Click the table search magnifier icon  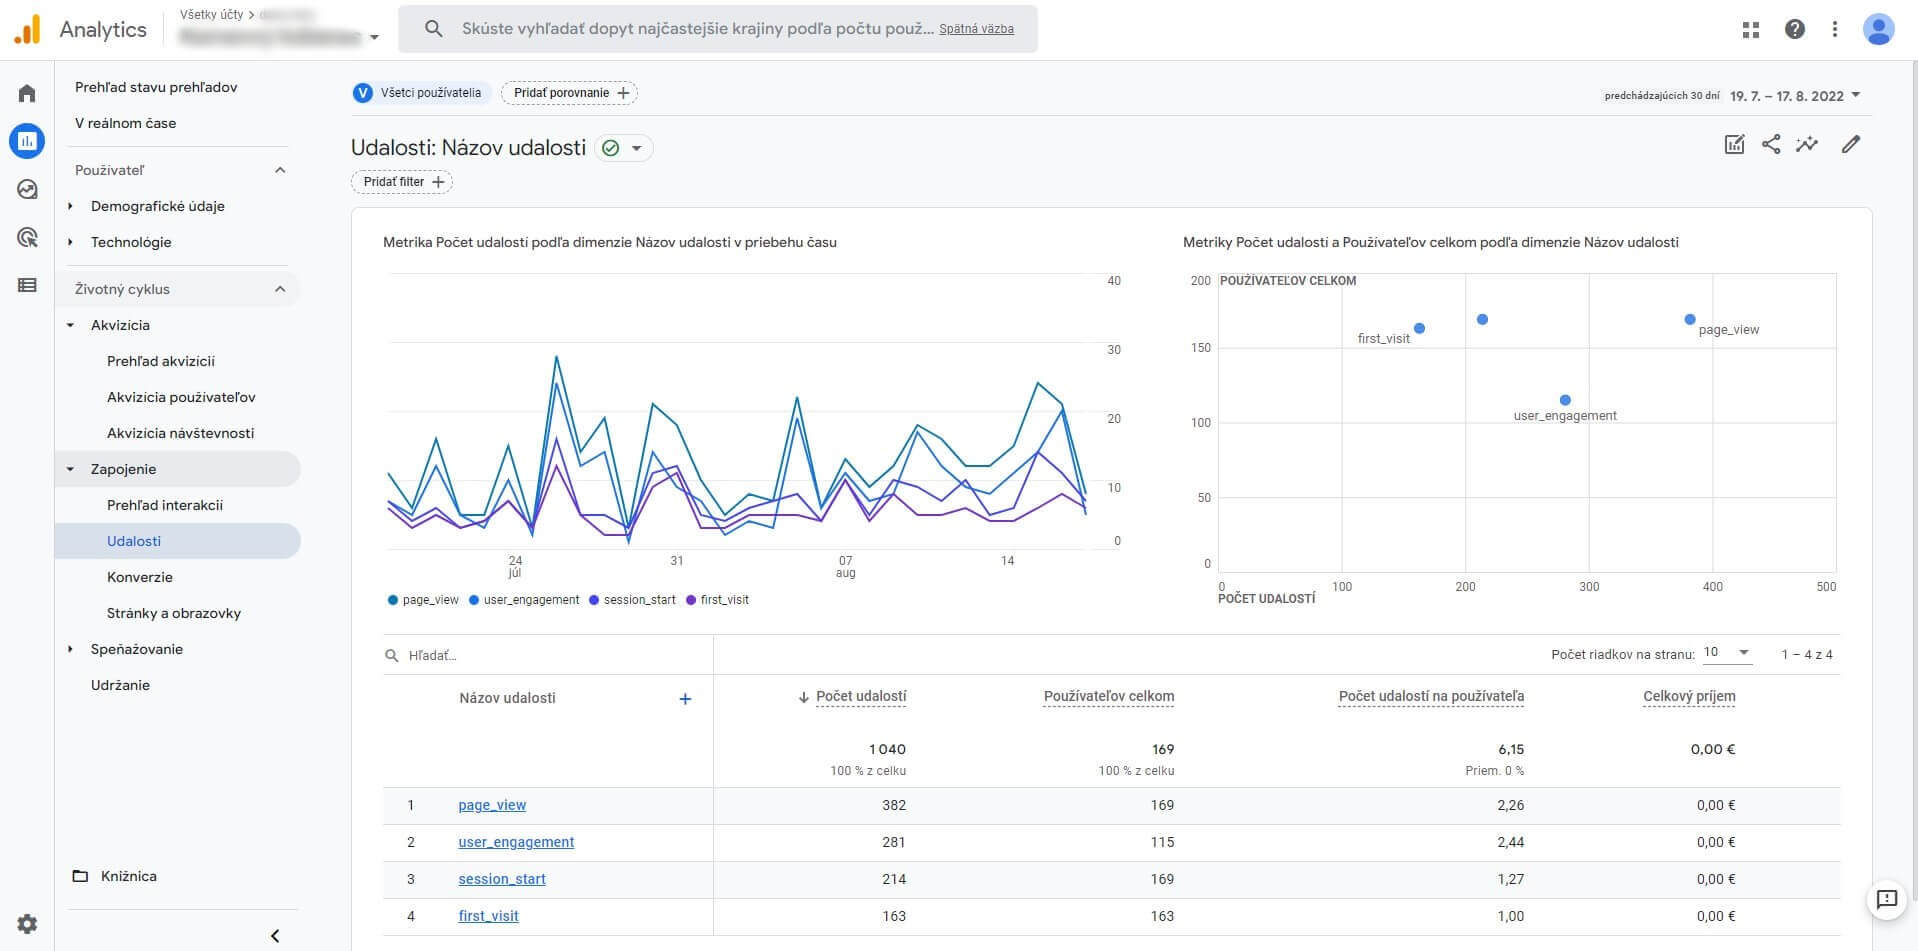392,656
